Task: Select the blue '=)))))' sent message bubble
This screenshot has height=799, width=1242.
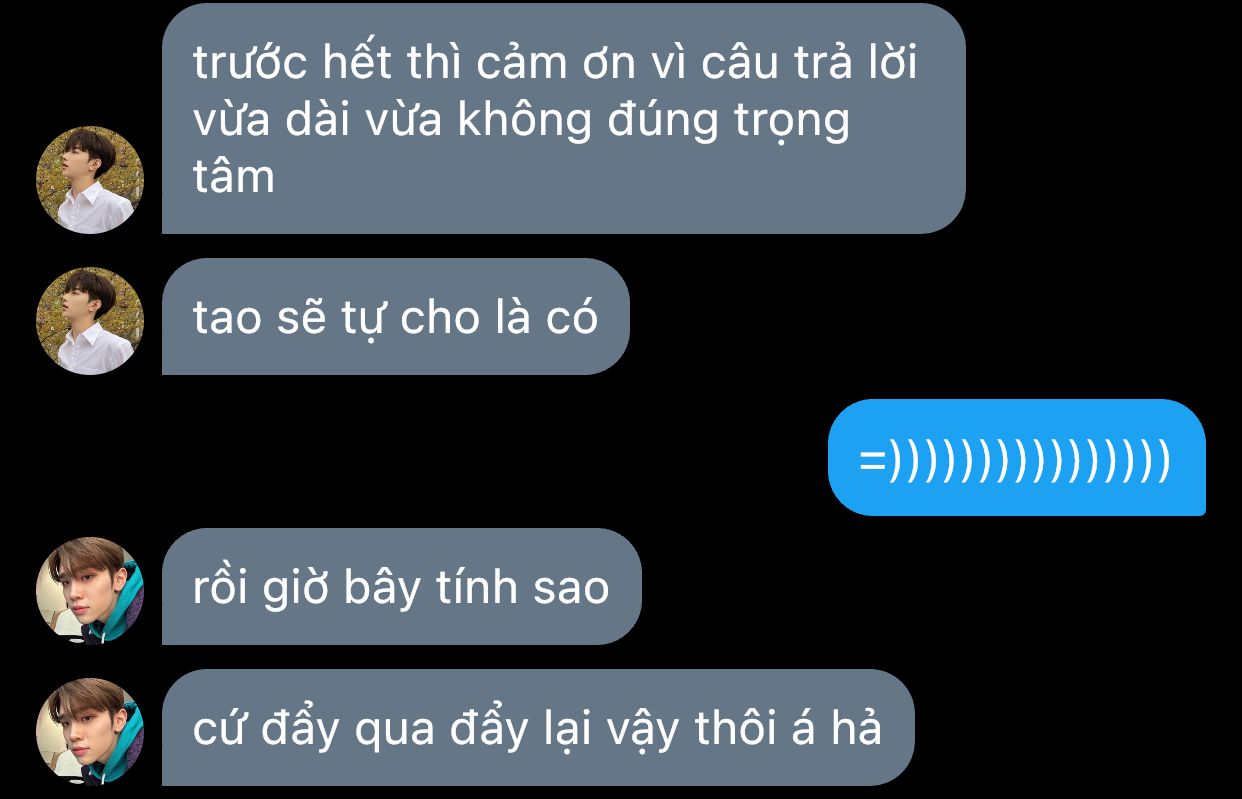Action: [1017, 458]
